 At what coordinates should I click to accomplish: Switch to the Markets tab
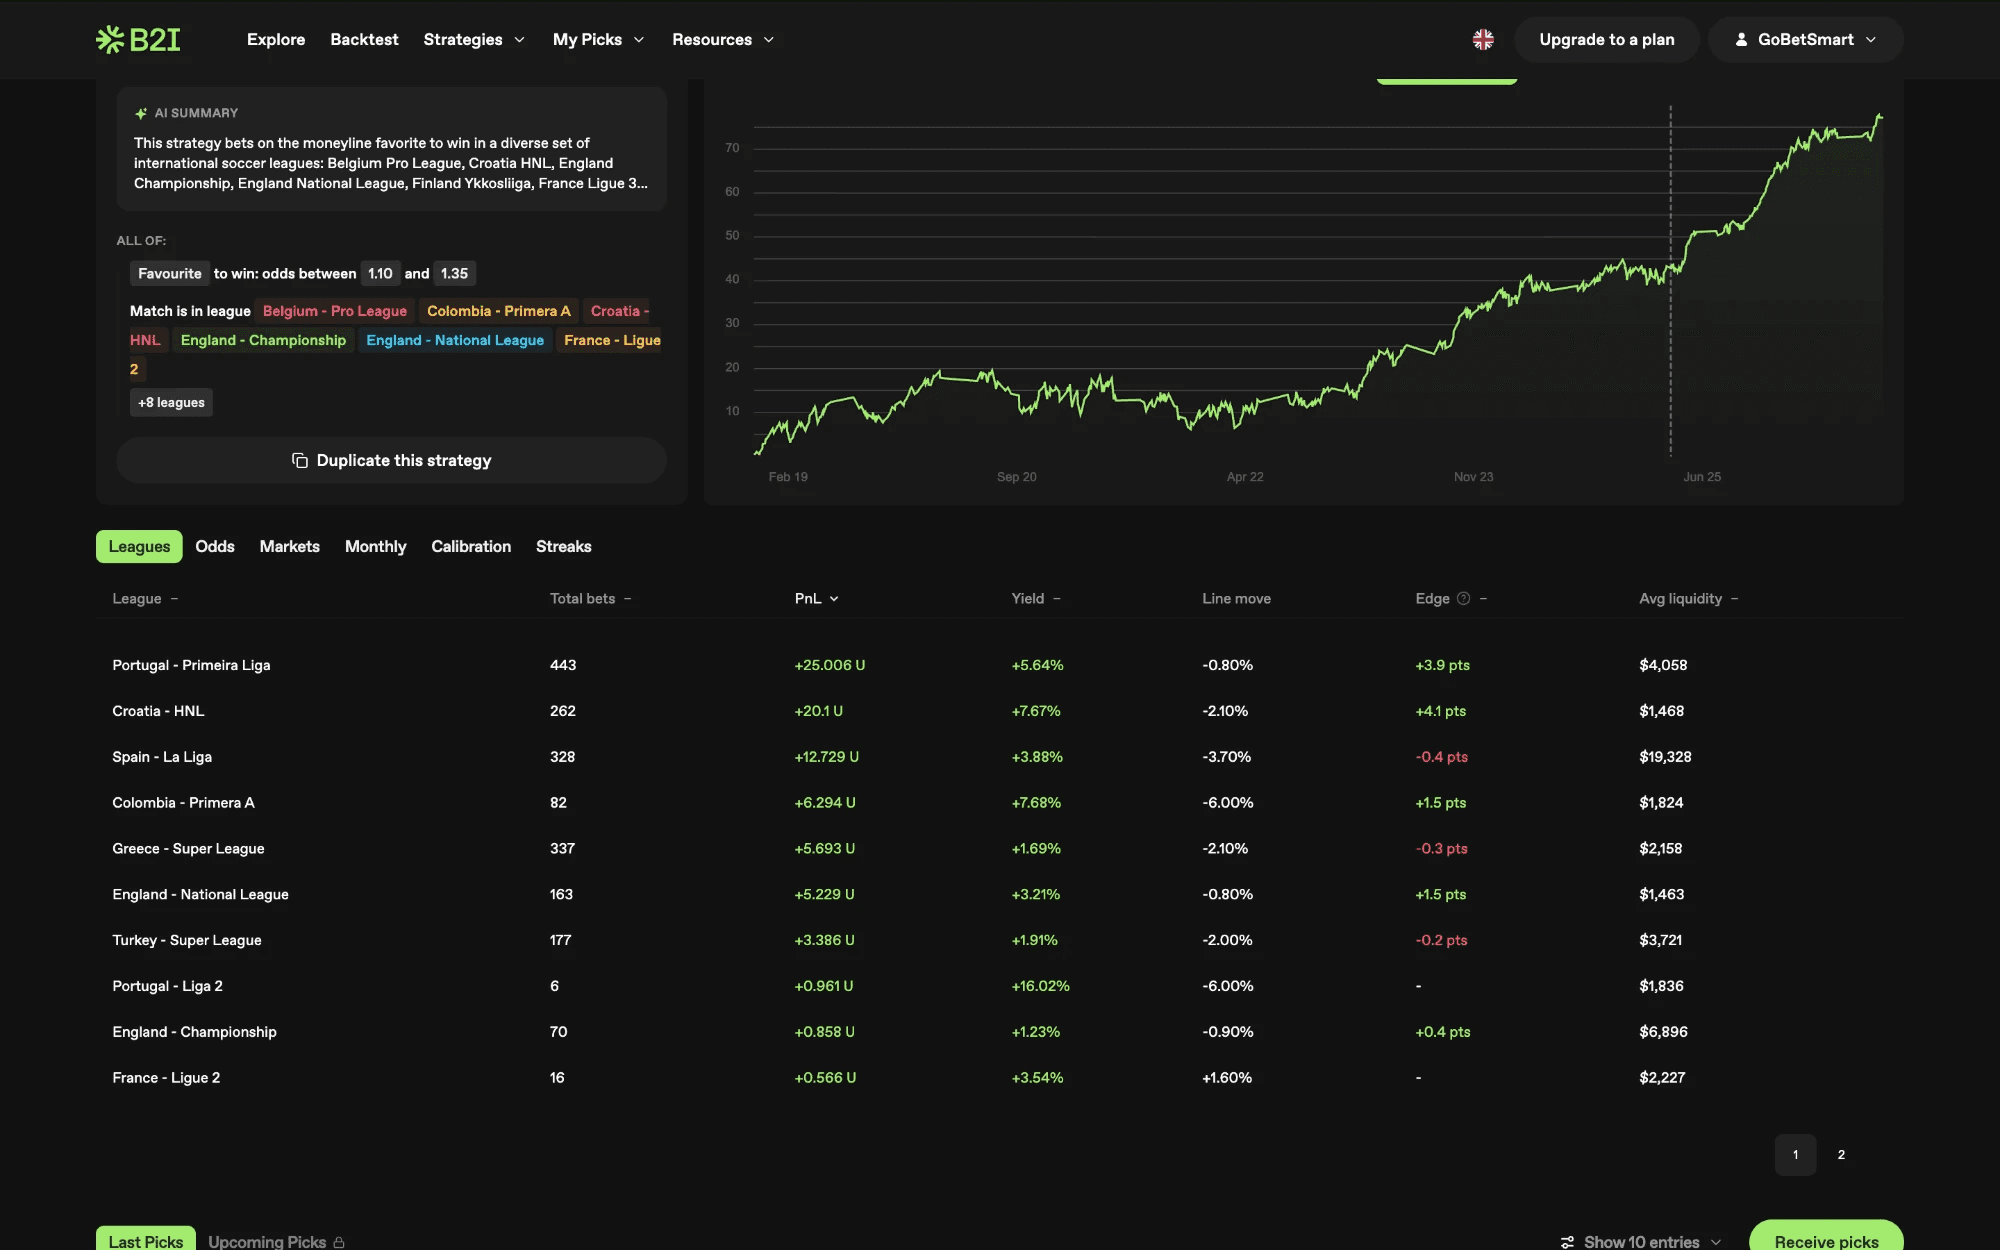pos(290,546)
